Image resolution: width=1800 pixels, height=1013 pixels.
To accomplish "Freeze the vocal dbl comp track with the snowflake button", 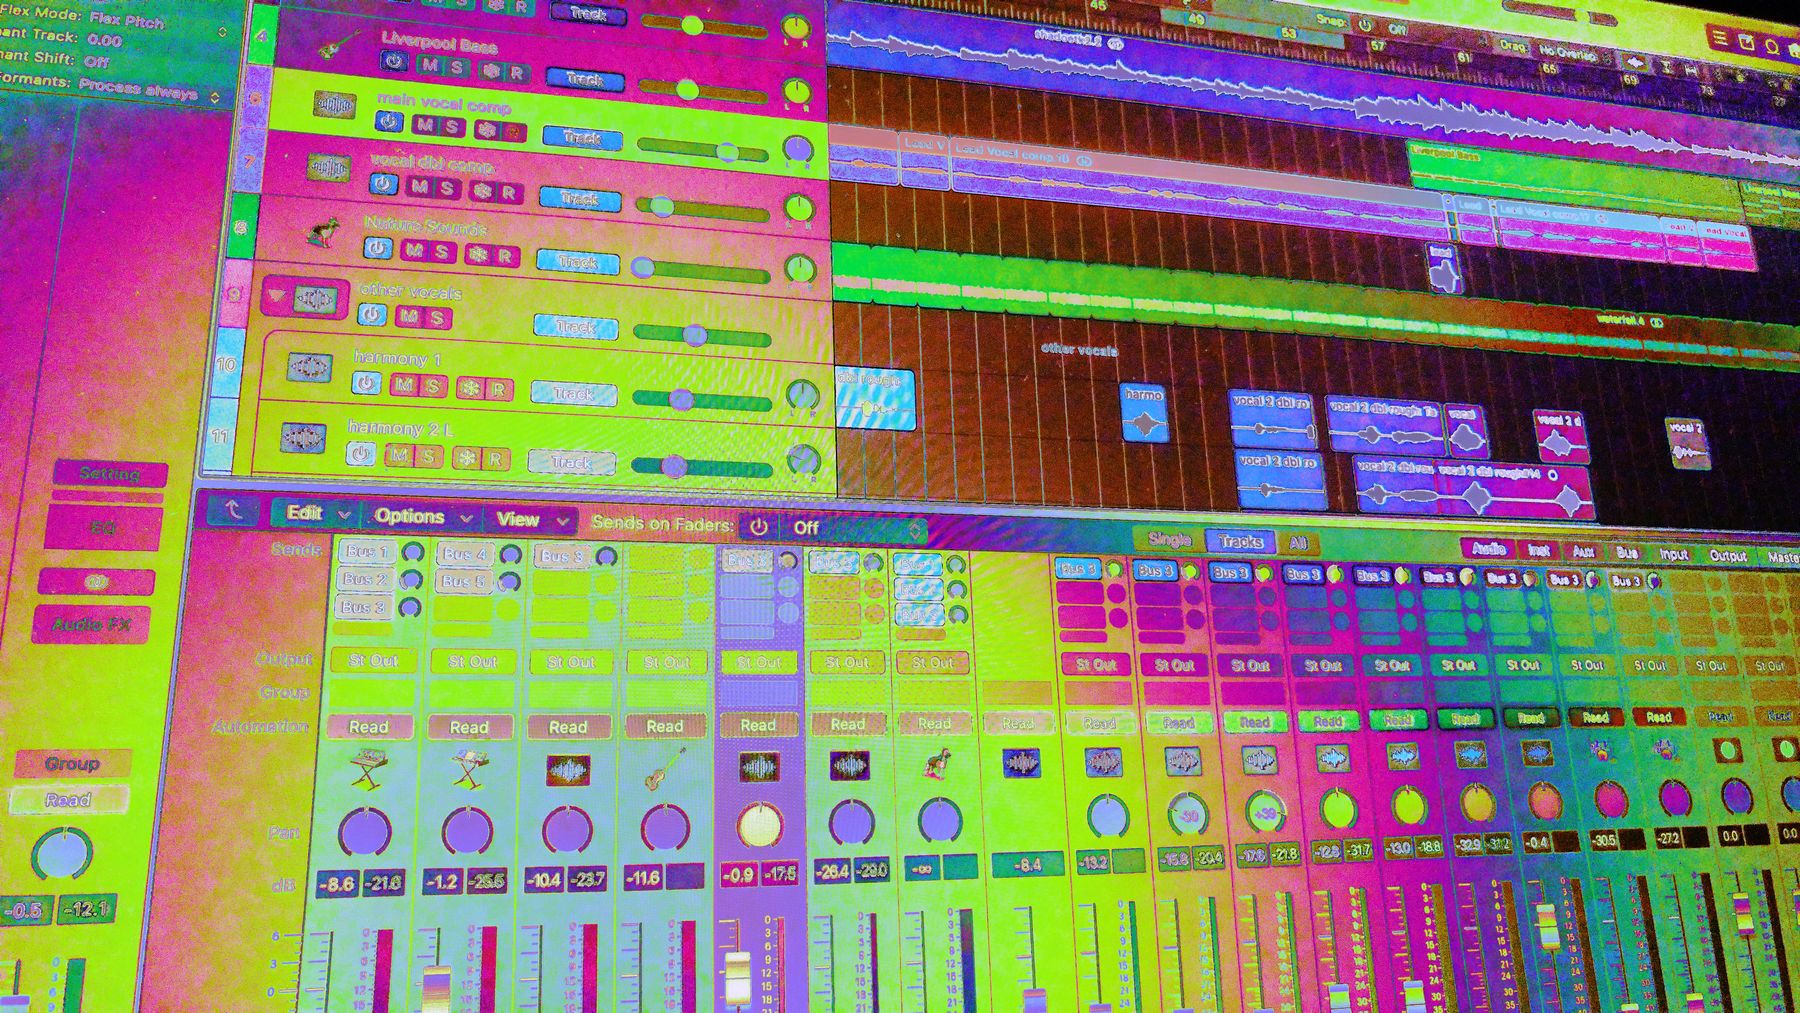I will (x=483, y=190).
